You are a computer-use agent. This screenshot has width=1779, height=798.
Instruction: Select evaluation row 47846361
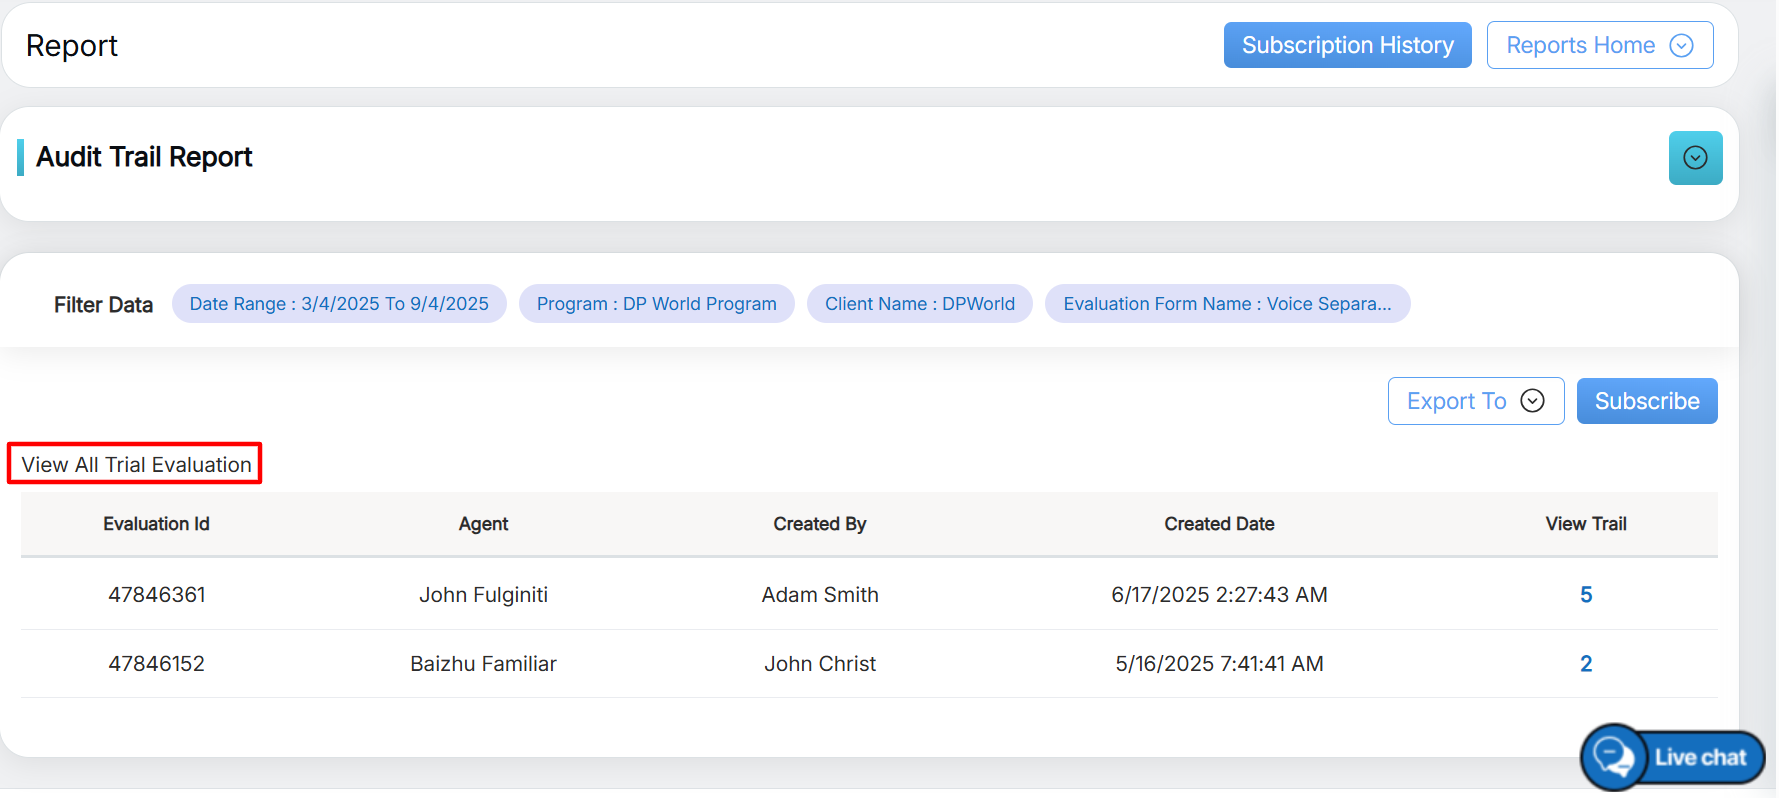[x=157, y=595]
